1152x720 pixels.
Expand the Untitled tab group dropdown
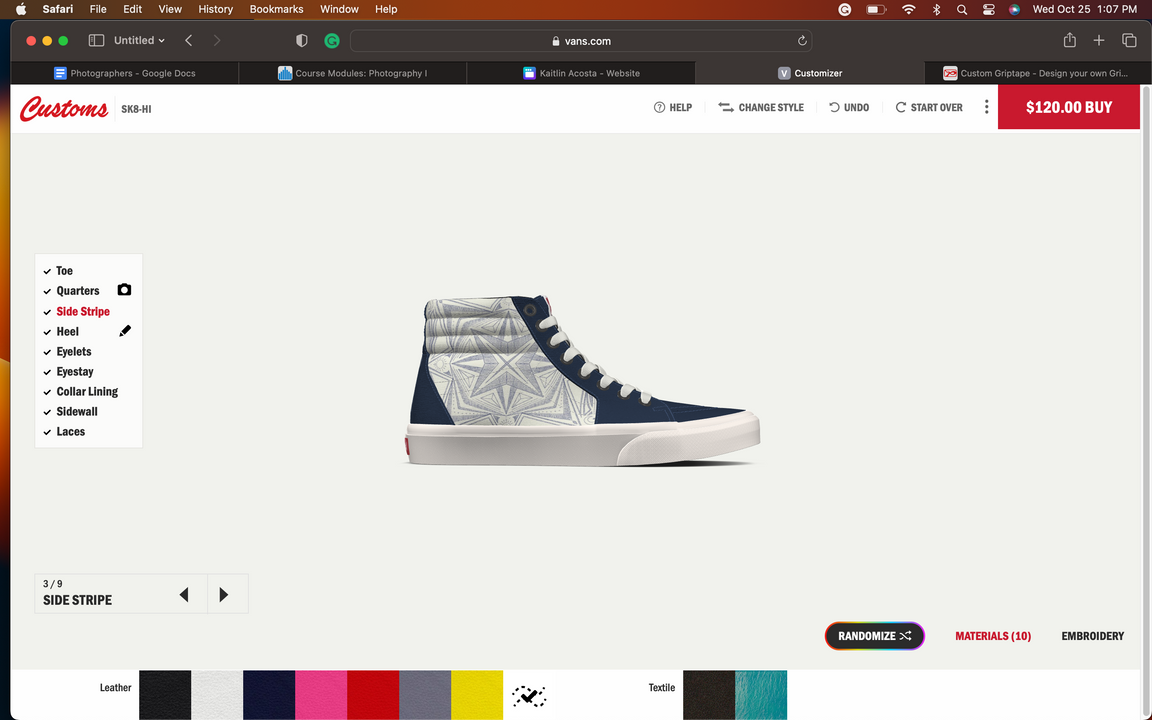(139, 41)
